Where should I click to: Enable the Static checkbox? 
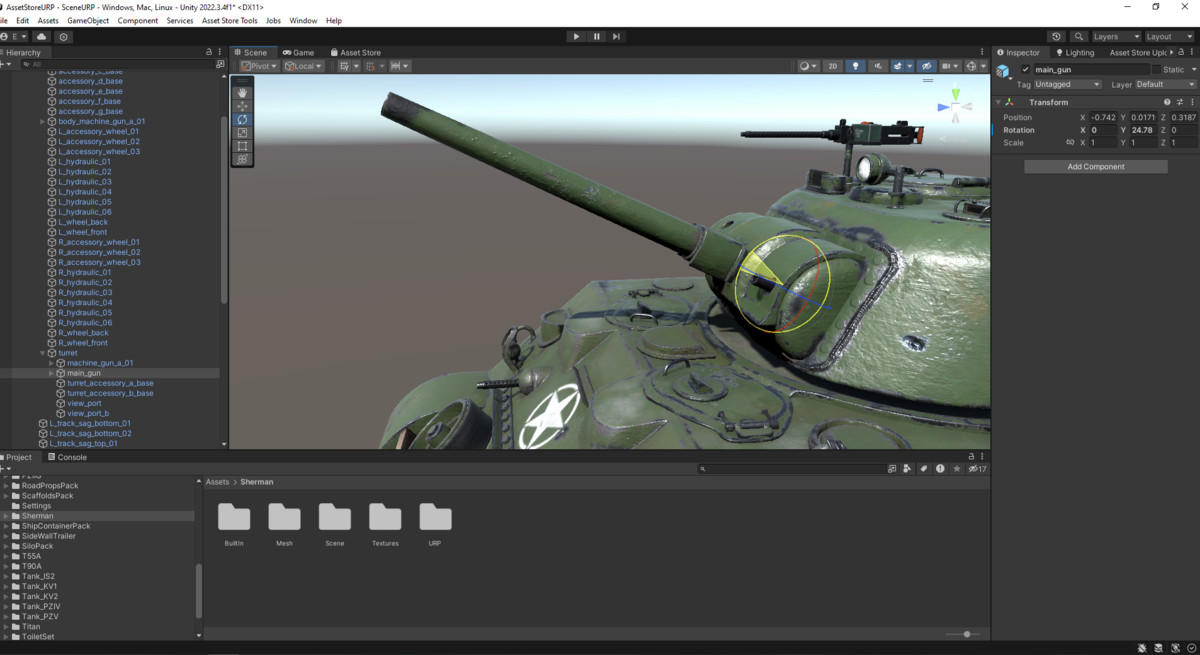click(1156, 70)
